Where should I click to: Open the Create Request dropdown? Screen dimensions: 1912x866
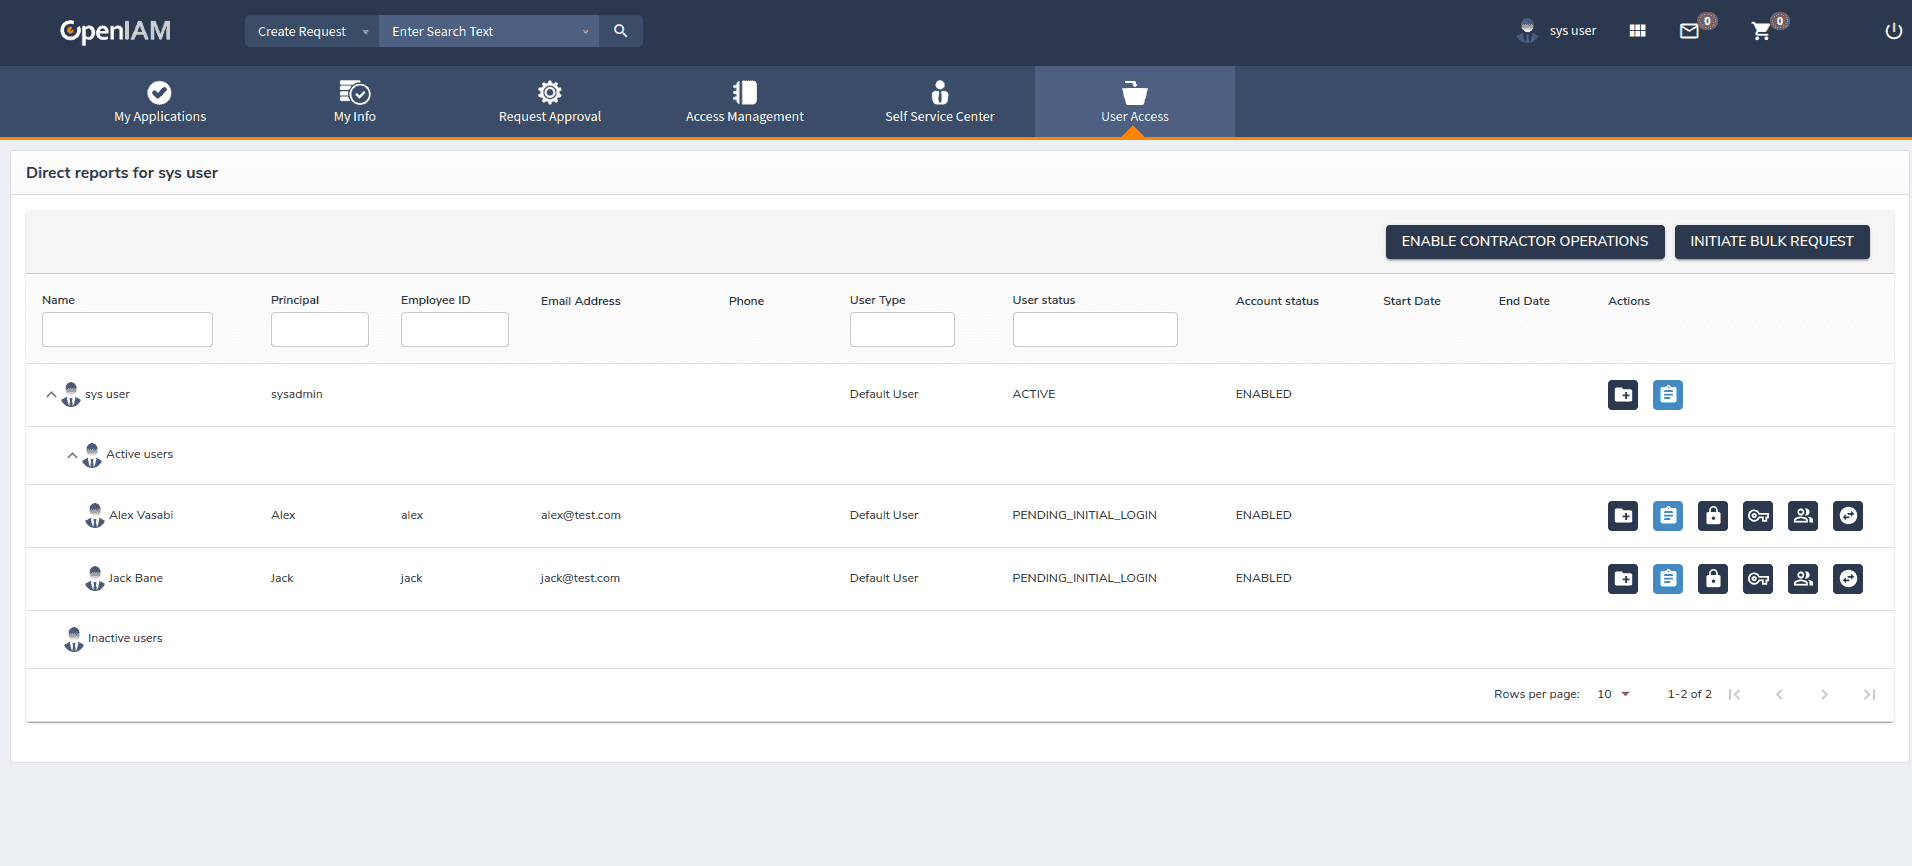(312, 31)
